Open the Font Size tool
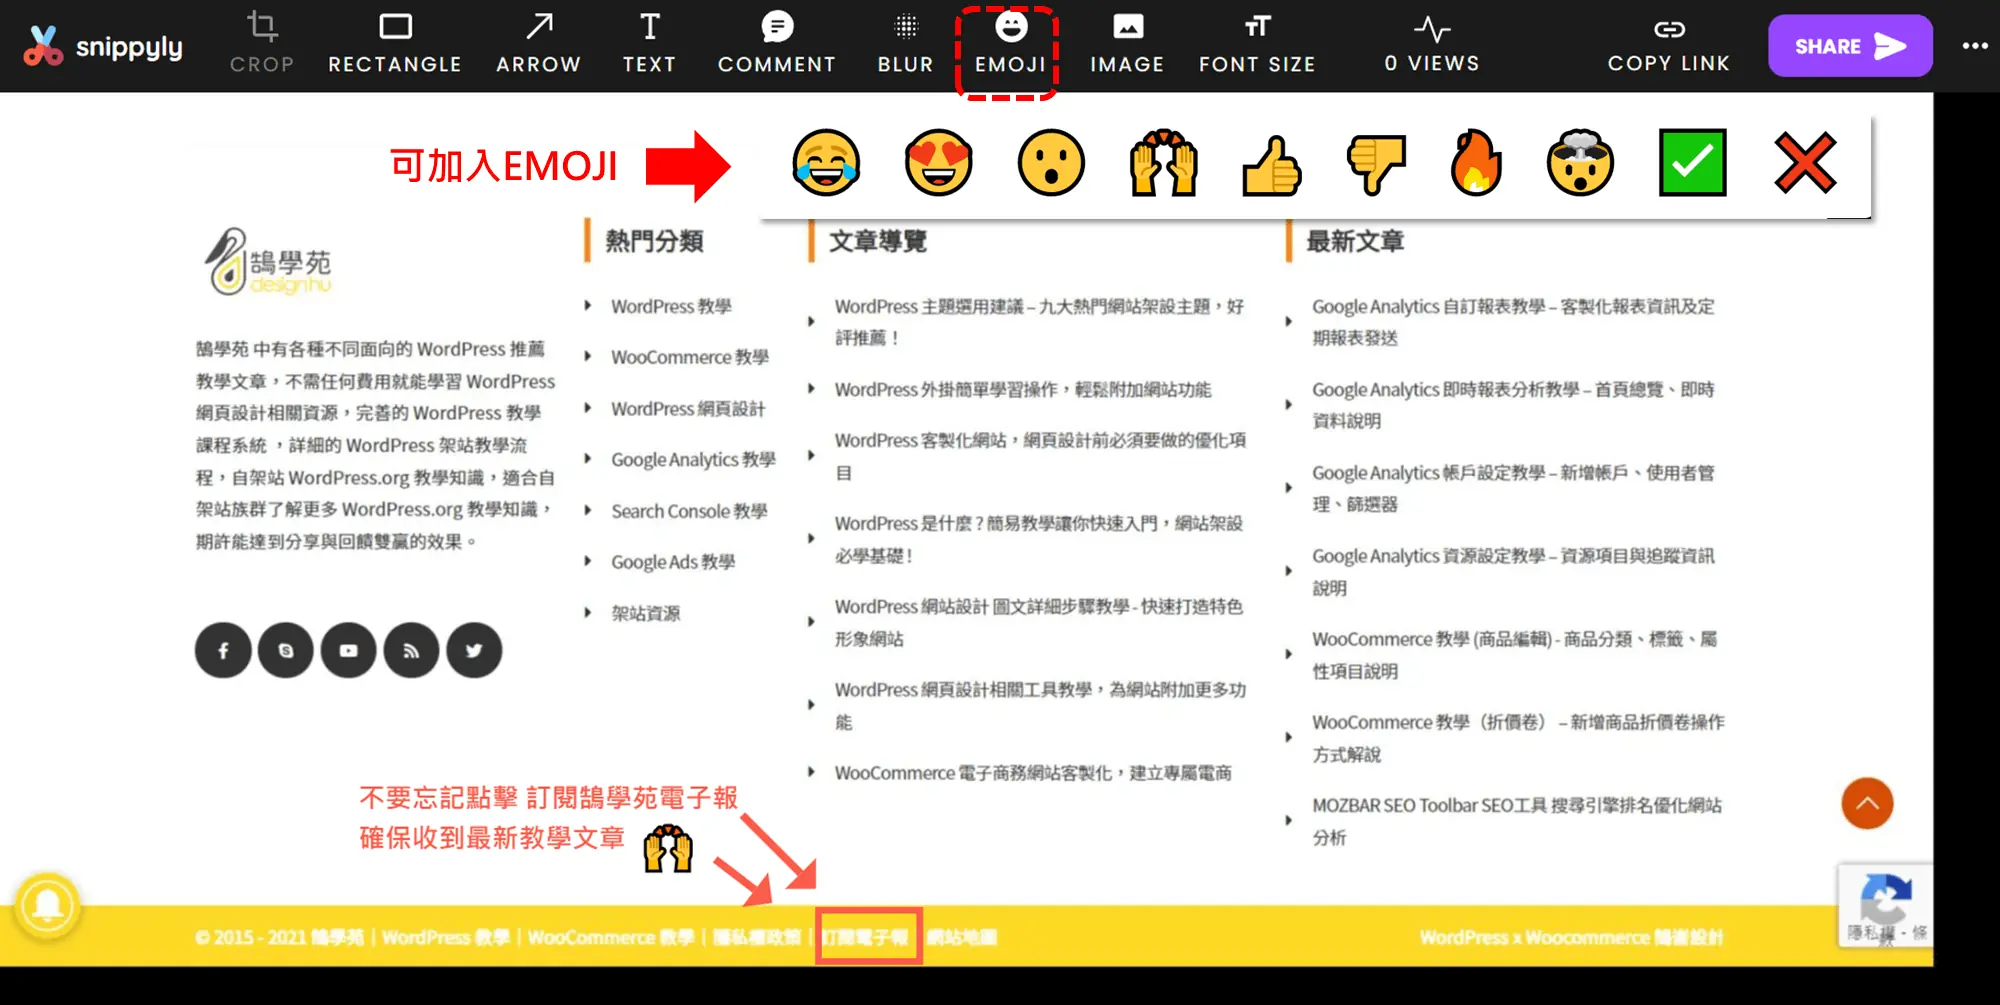Viewport: 2000px width, 1005px height. click(x=1258, y=43)
